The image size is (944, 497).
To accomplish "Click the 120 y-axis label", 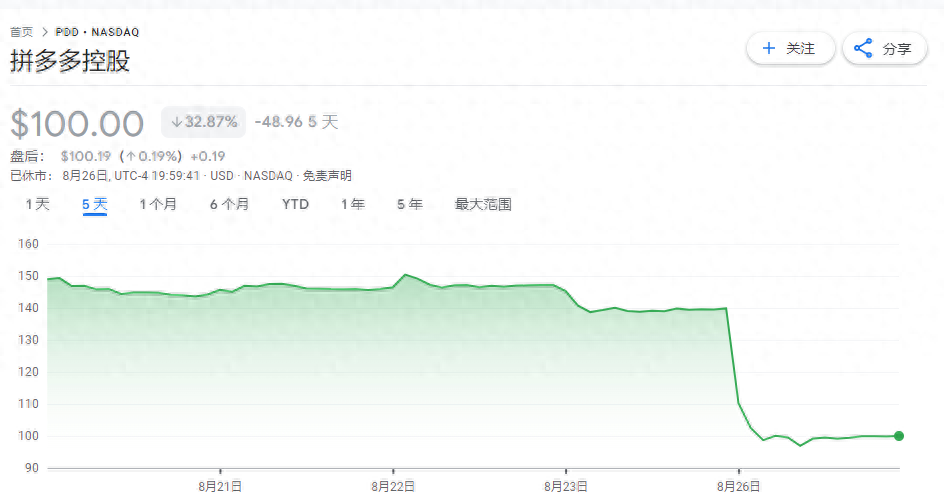I will coord(28,371).
